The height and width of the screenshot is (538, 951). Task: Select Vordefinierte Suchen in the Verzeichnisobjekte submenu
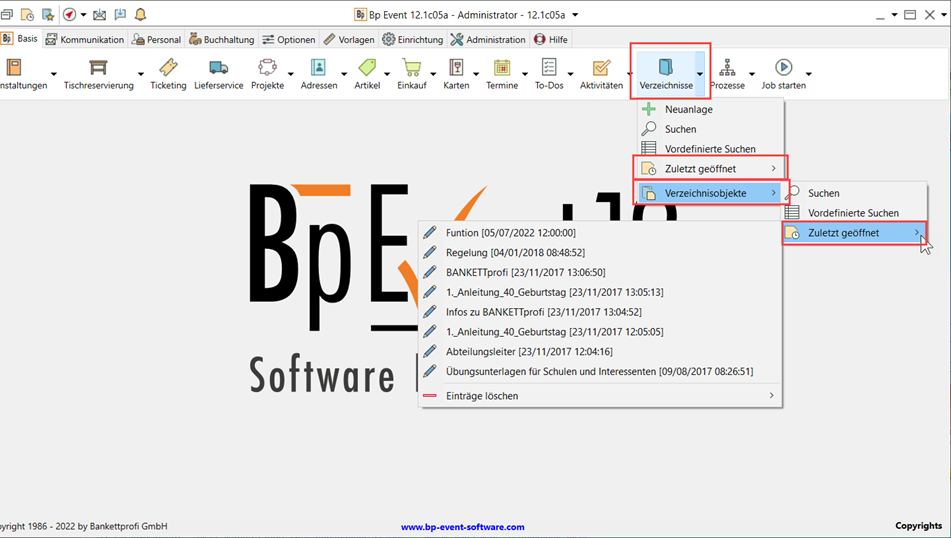coord(853,213)
